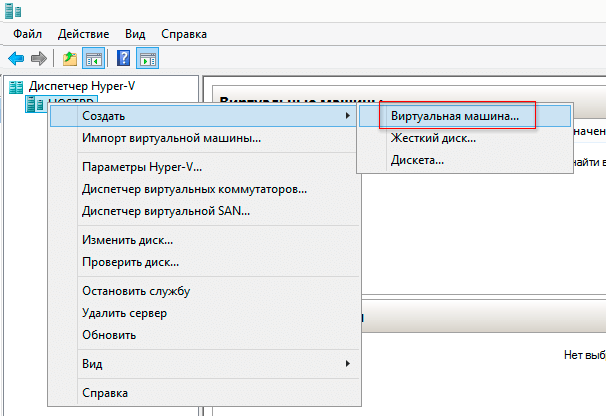
Task: Click the Hyper-V Manager tree root icon
Action: (16, 87)
